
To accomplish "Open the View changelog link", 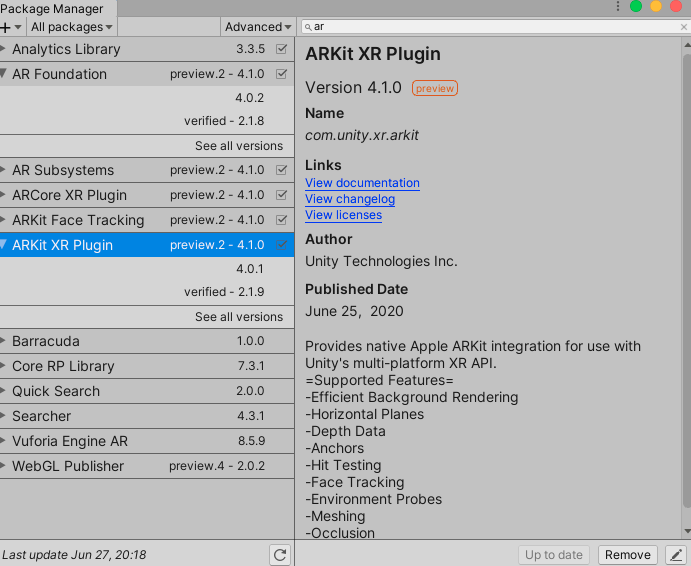I will [350, 199].
